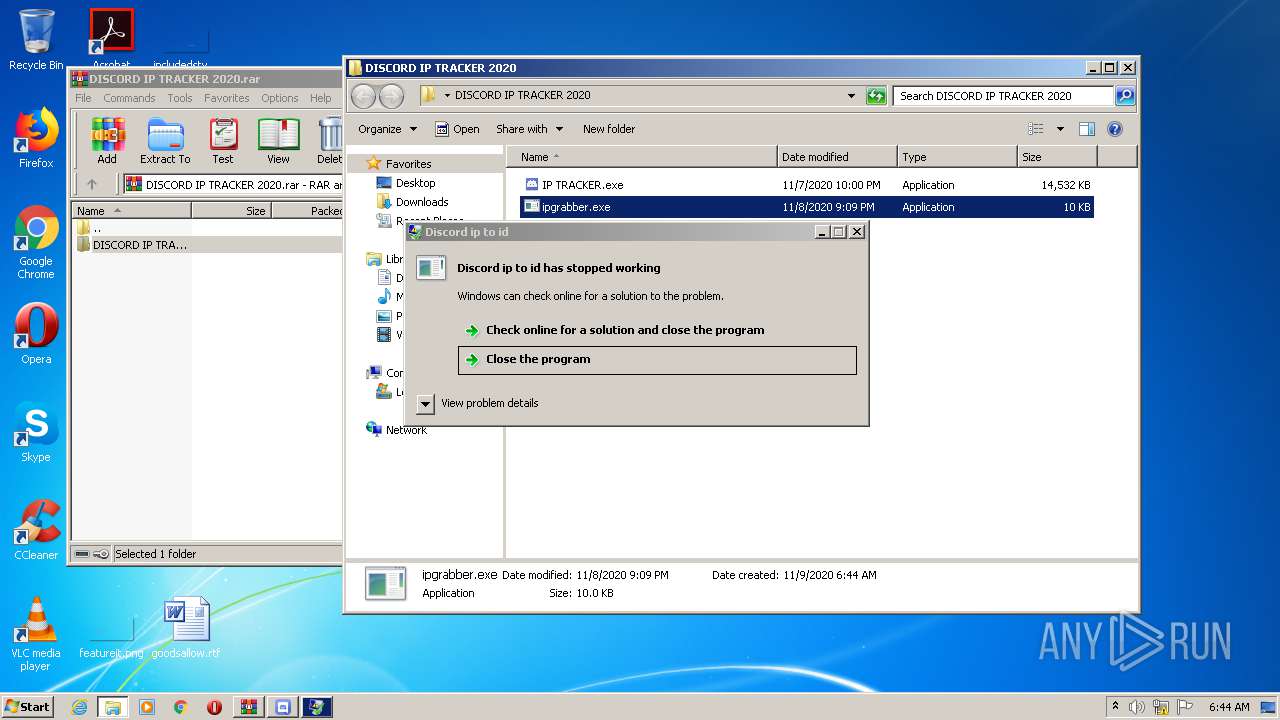Click the Open toolbar button
Screen dimensions: 1280x720
pos(457,129)
